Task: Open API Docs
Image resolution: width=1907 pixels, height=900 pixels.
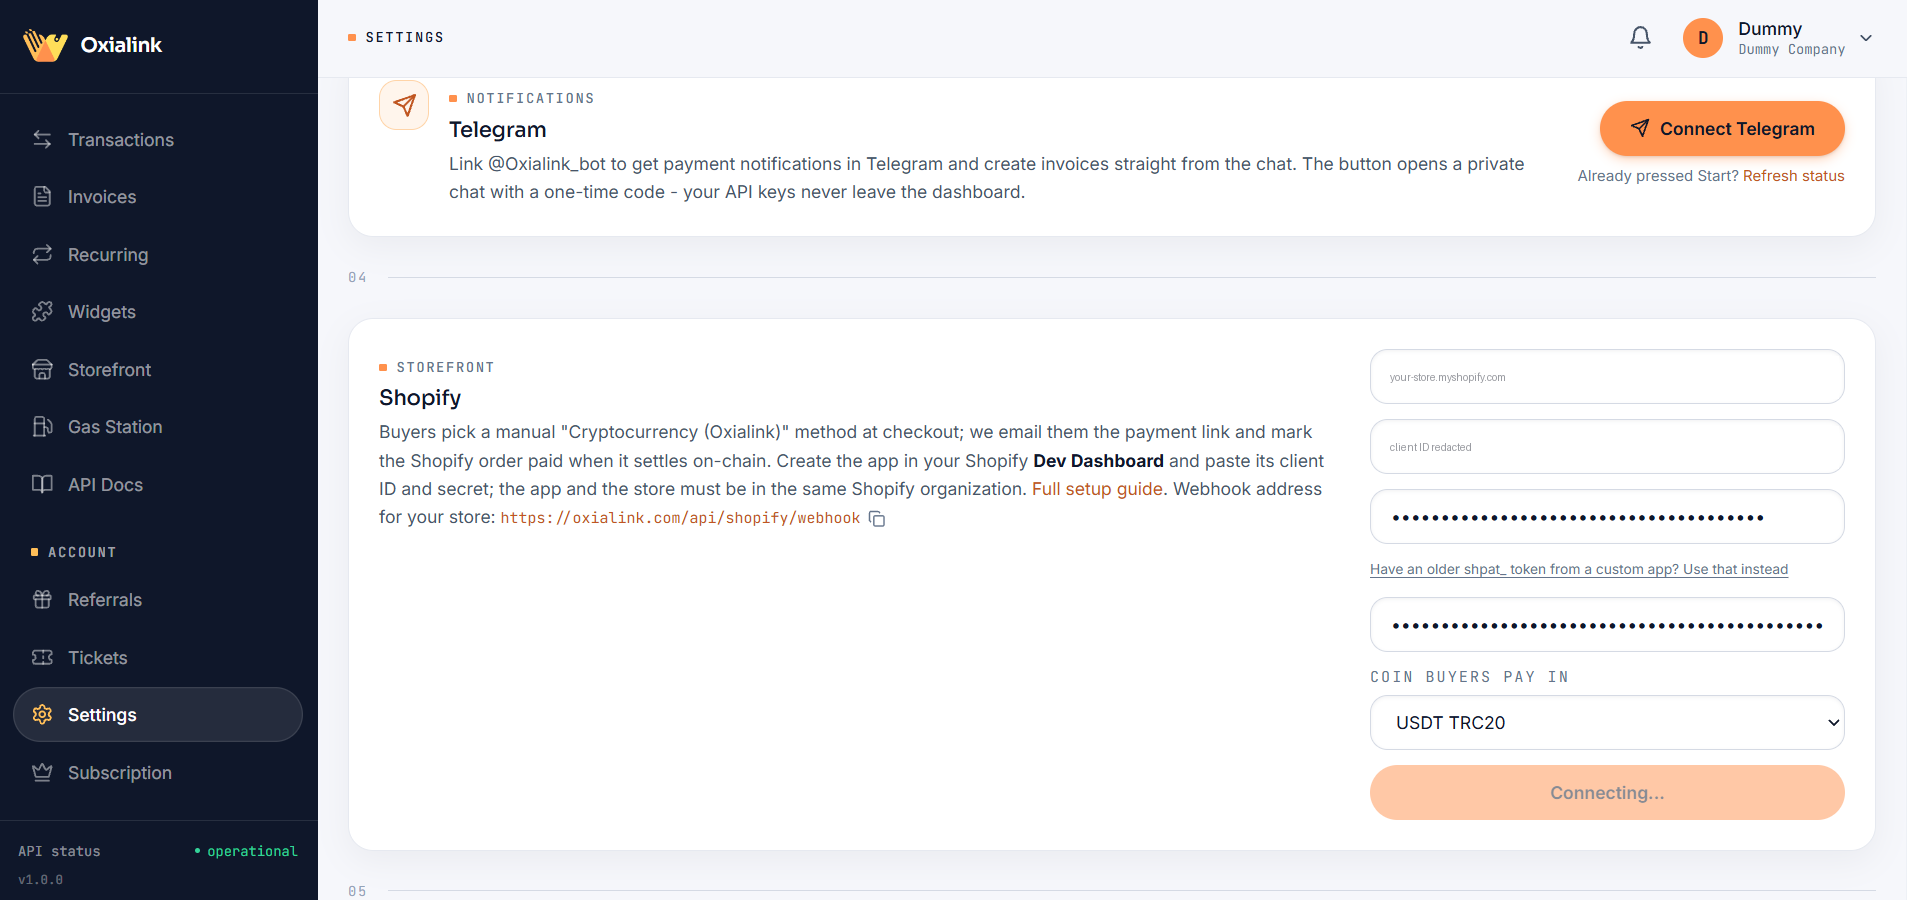Action: pos(158,485)
